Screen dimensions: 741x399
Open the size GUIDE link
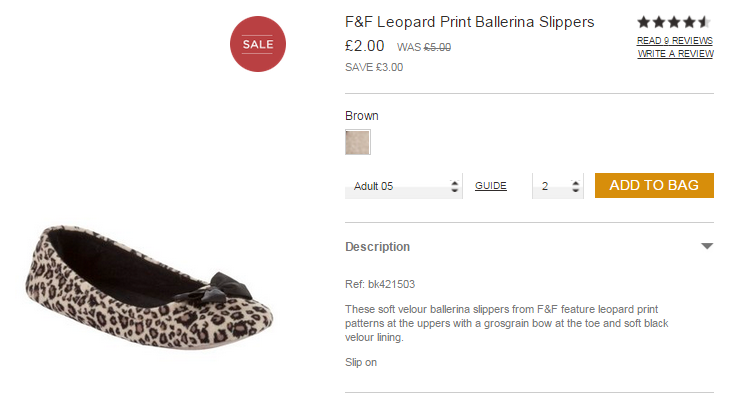491,186
